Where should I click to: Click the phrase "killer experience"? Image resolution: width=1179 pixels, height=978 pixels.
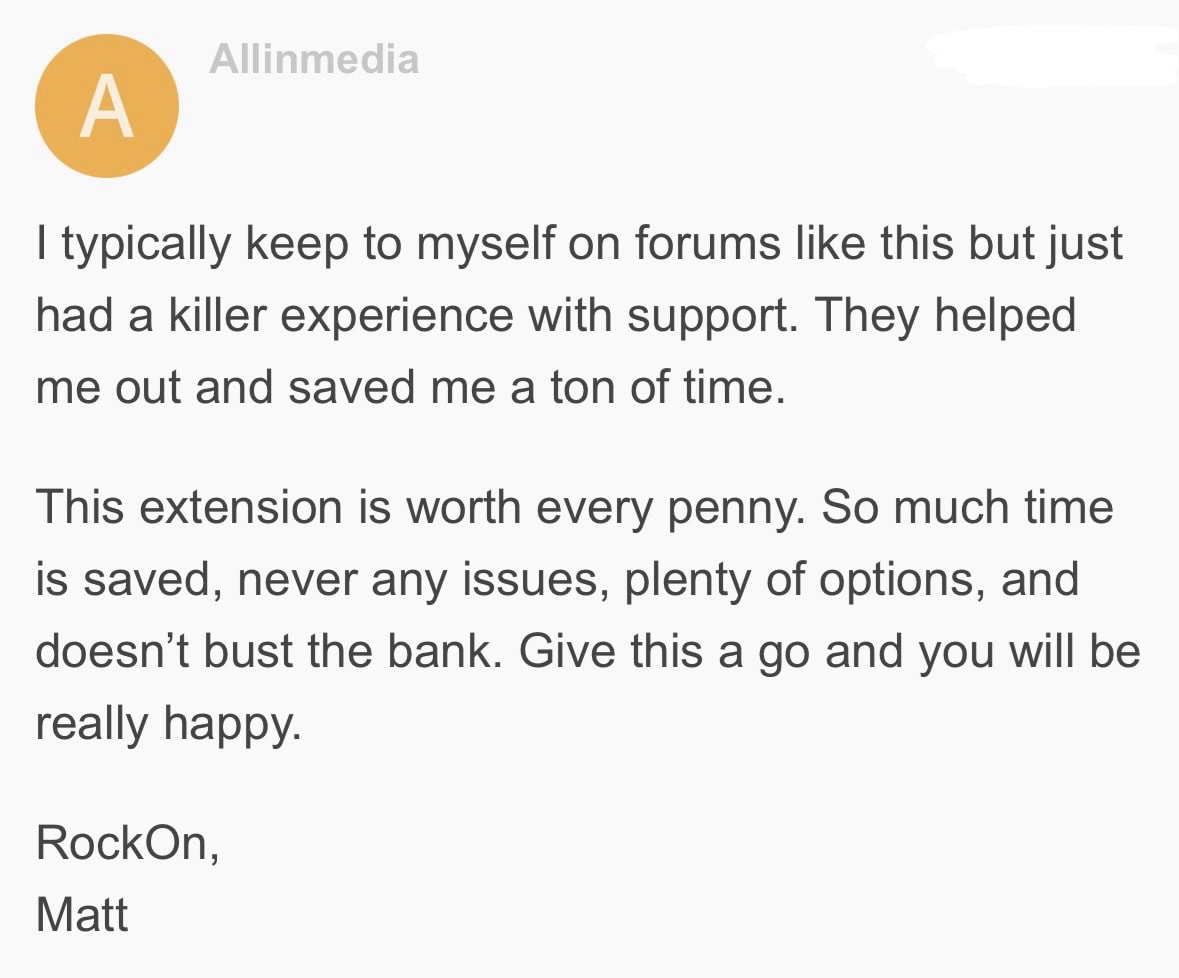341,316
